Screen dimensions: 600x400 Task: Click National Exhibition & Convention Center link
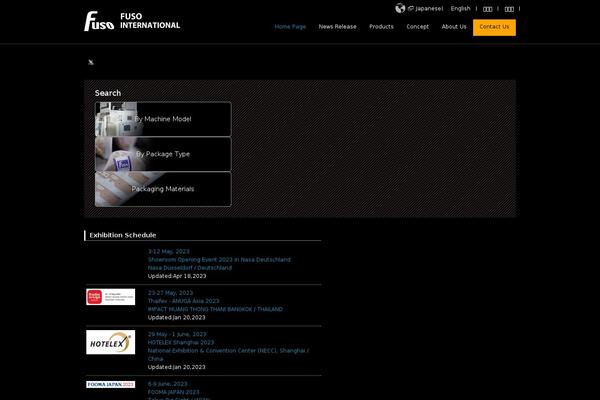(x=228, y=355)
